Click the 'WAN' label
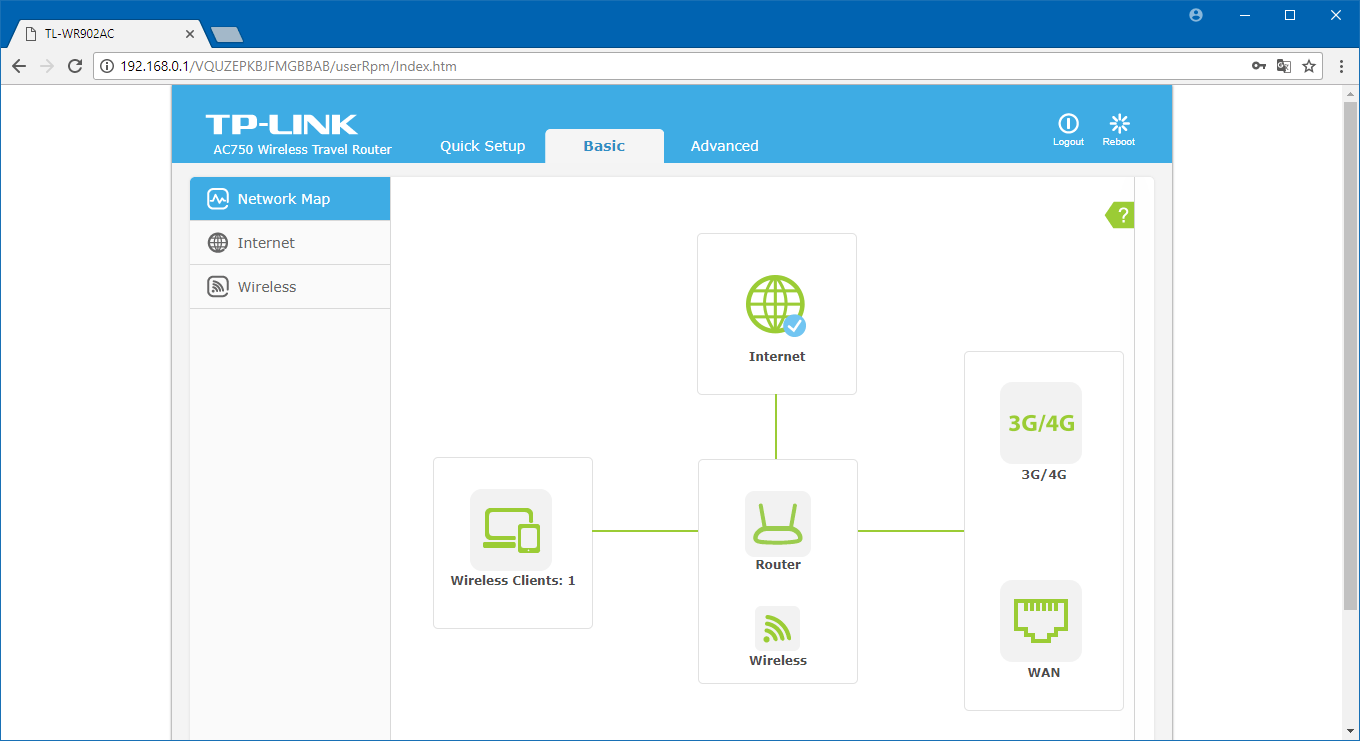Image resolution: width=1360 pixels, height=741 pixels. 1044,673
